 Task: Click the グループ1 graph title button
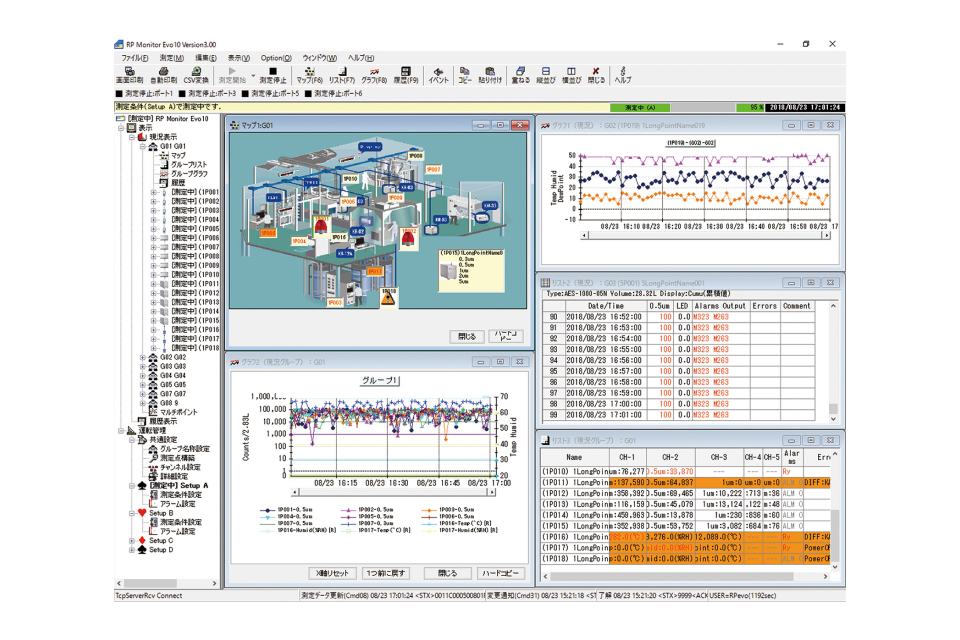[x=380, y=381]
